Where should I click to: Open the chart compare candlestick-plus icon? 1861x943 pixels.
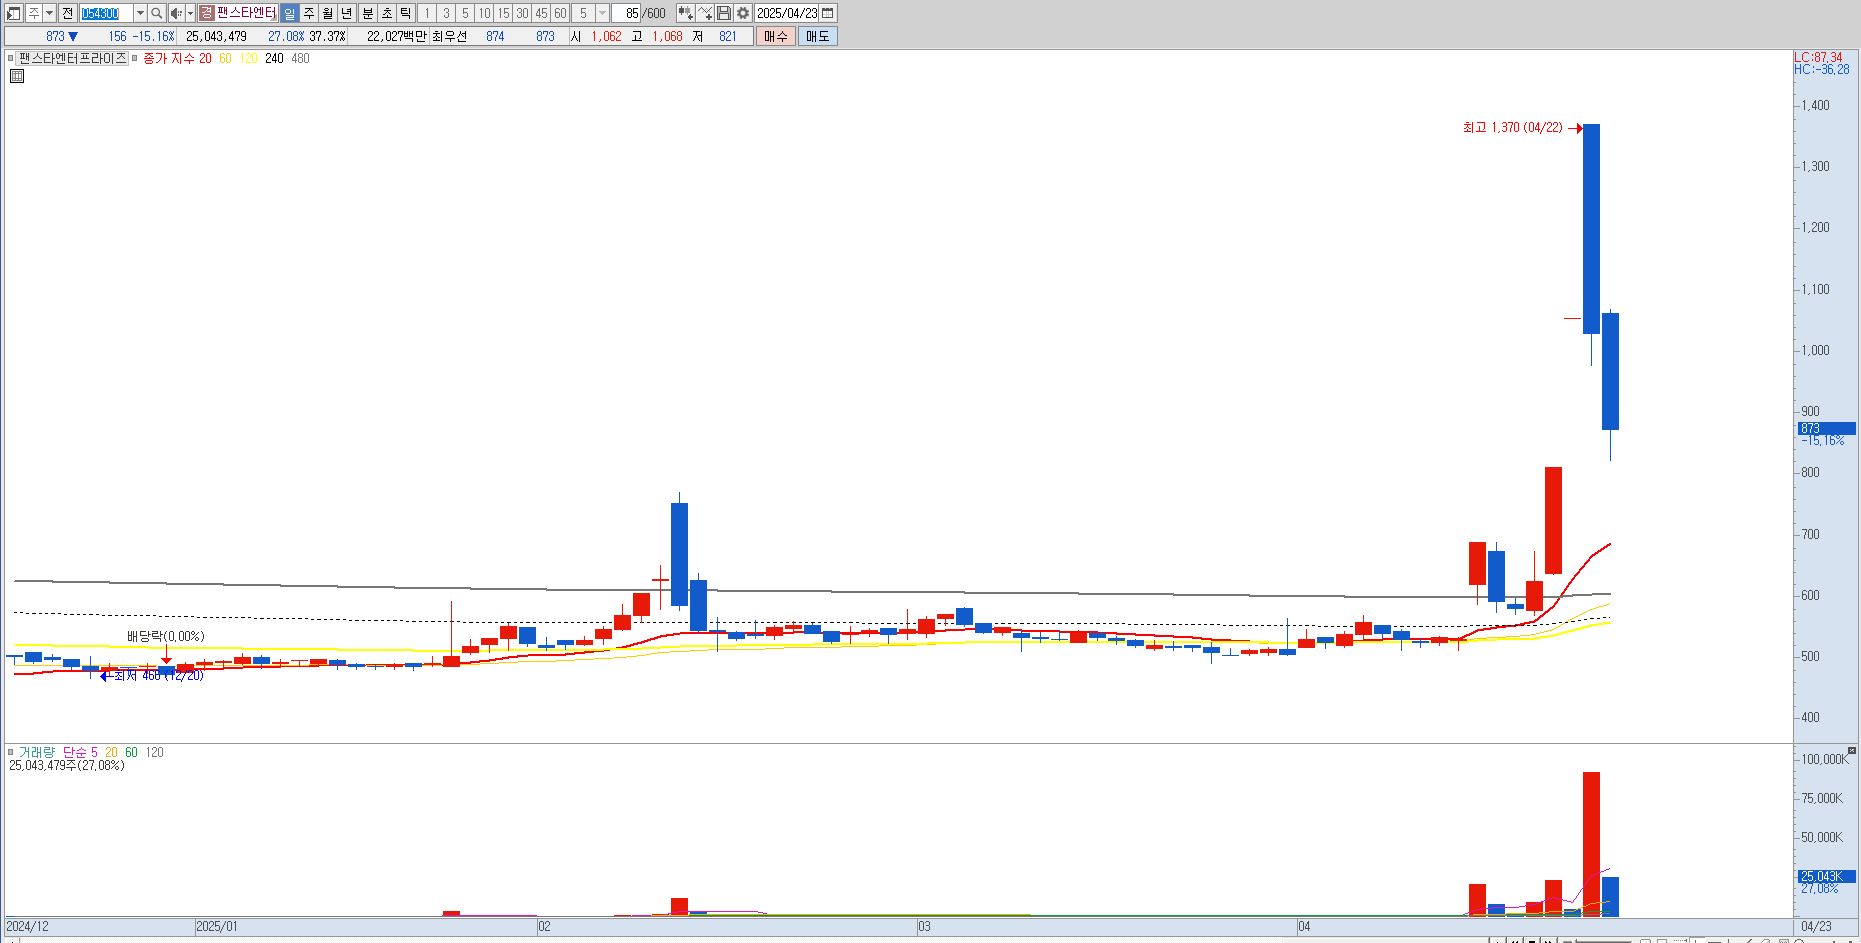tap(685, 13)
